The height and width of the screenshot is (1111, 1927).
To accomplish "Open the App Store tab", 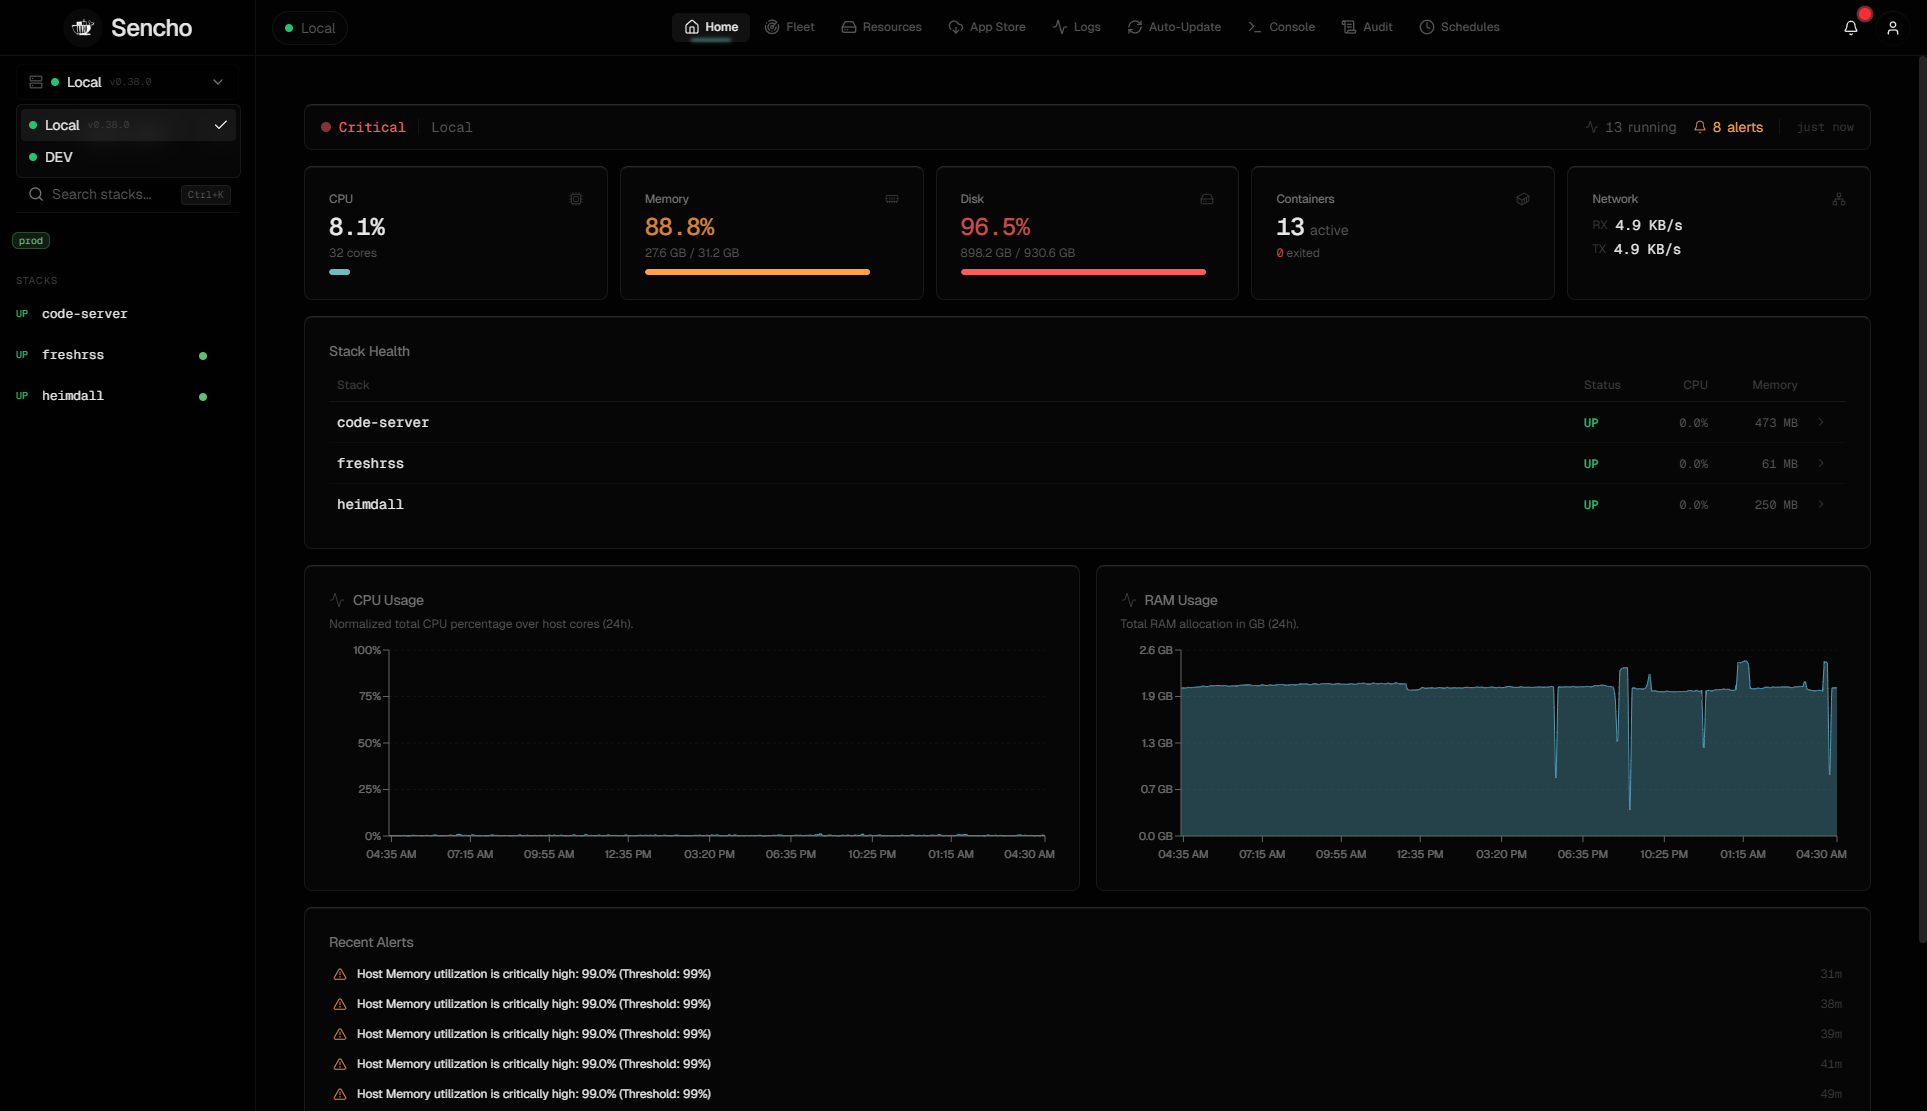I will tap(987, 27).
